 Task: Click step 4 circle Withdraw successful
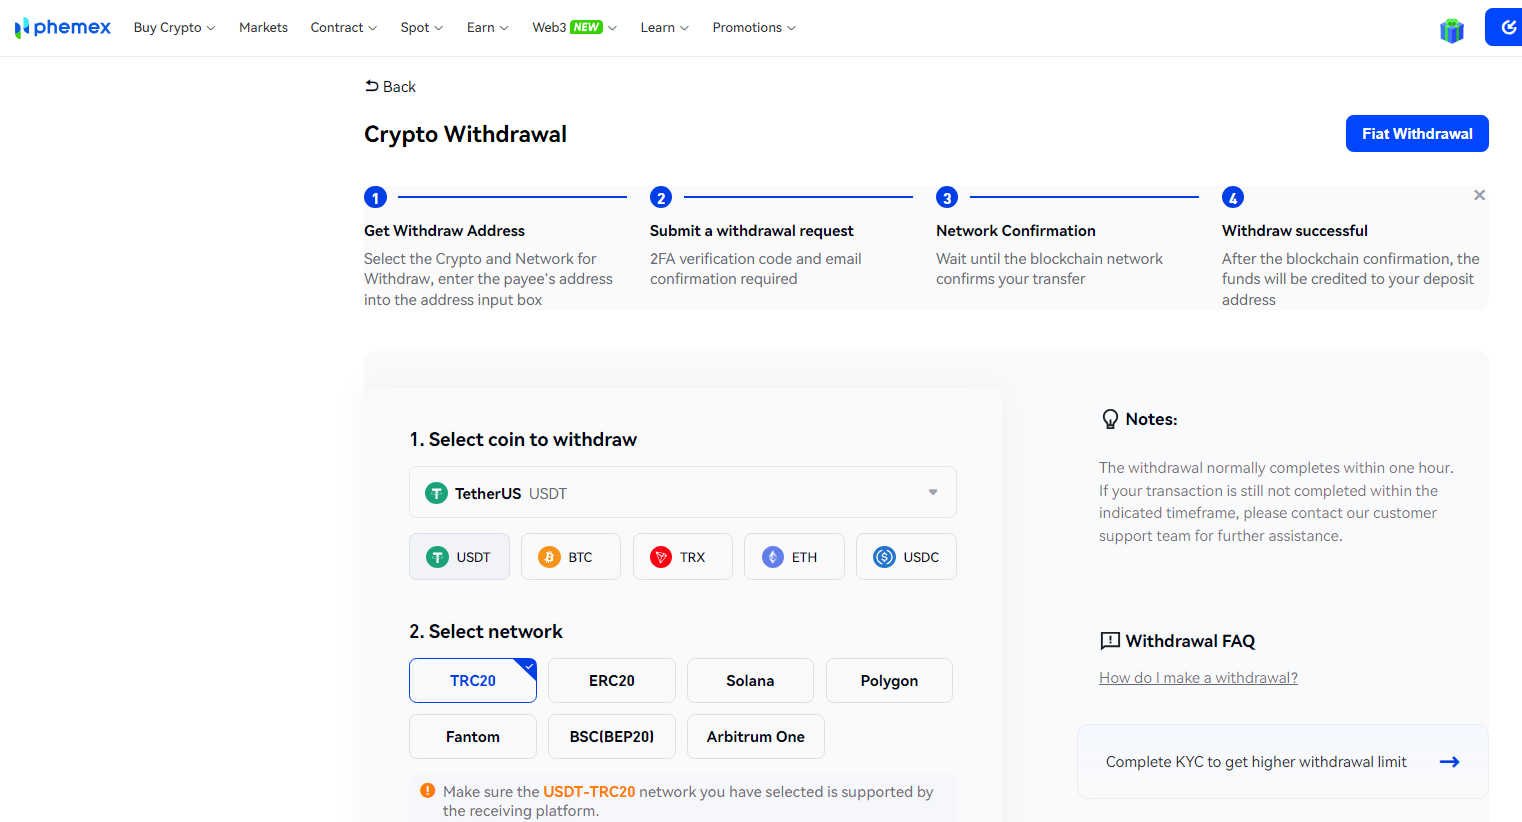[1233, 197]
